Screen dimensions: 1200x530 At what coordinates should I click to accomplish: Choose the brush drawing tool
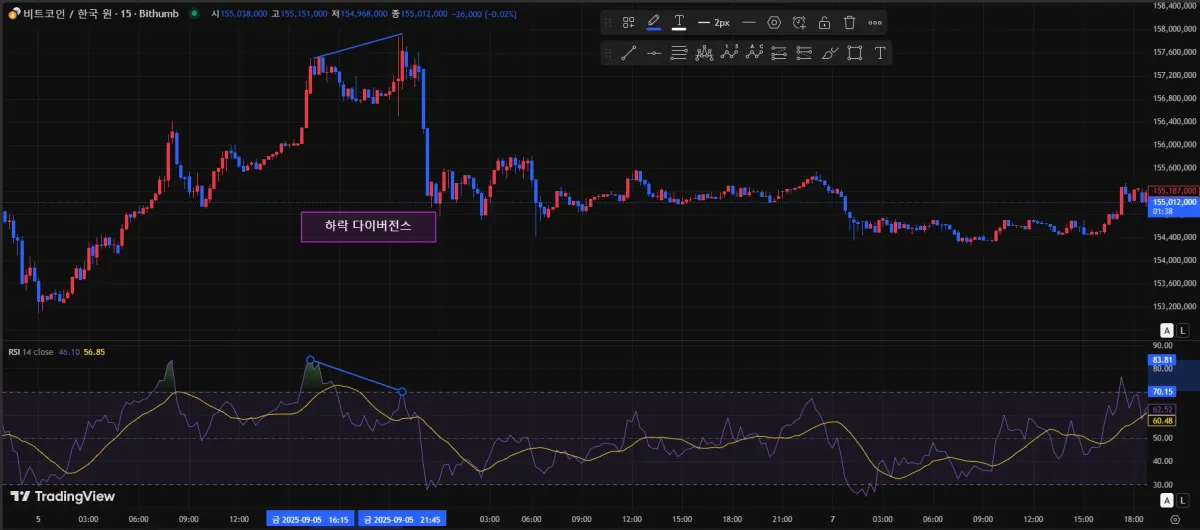click(829, 53)
